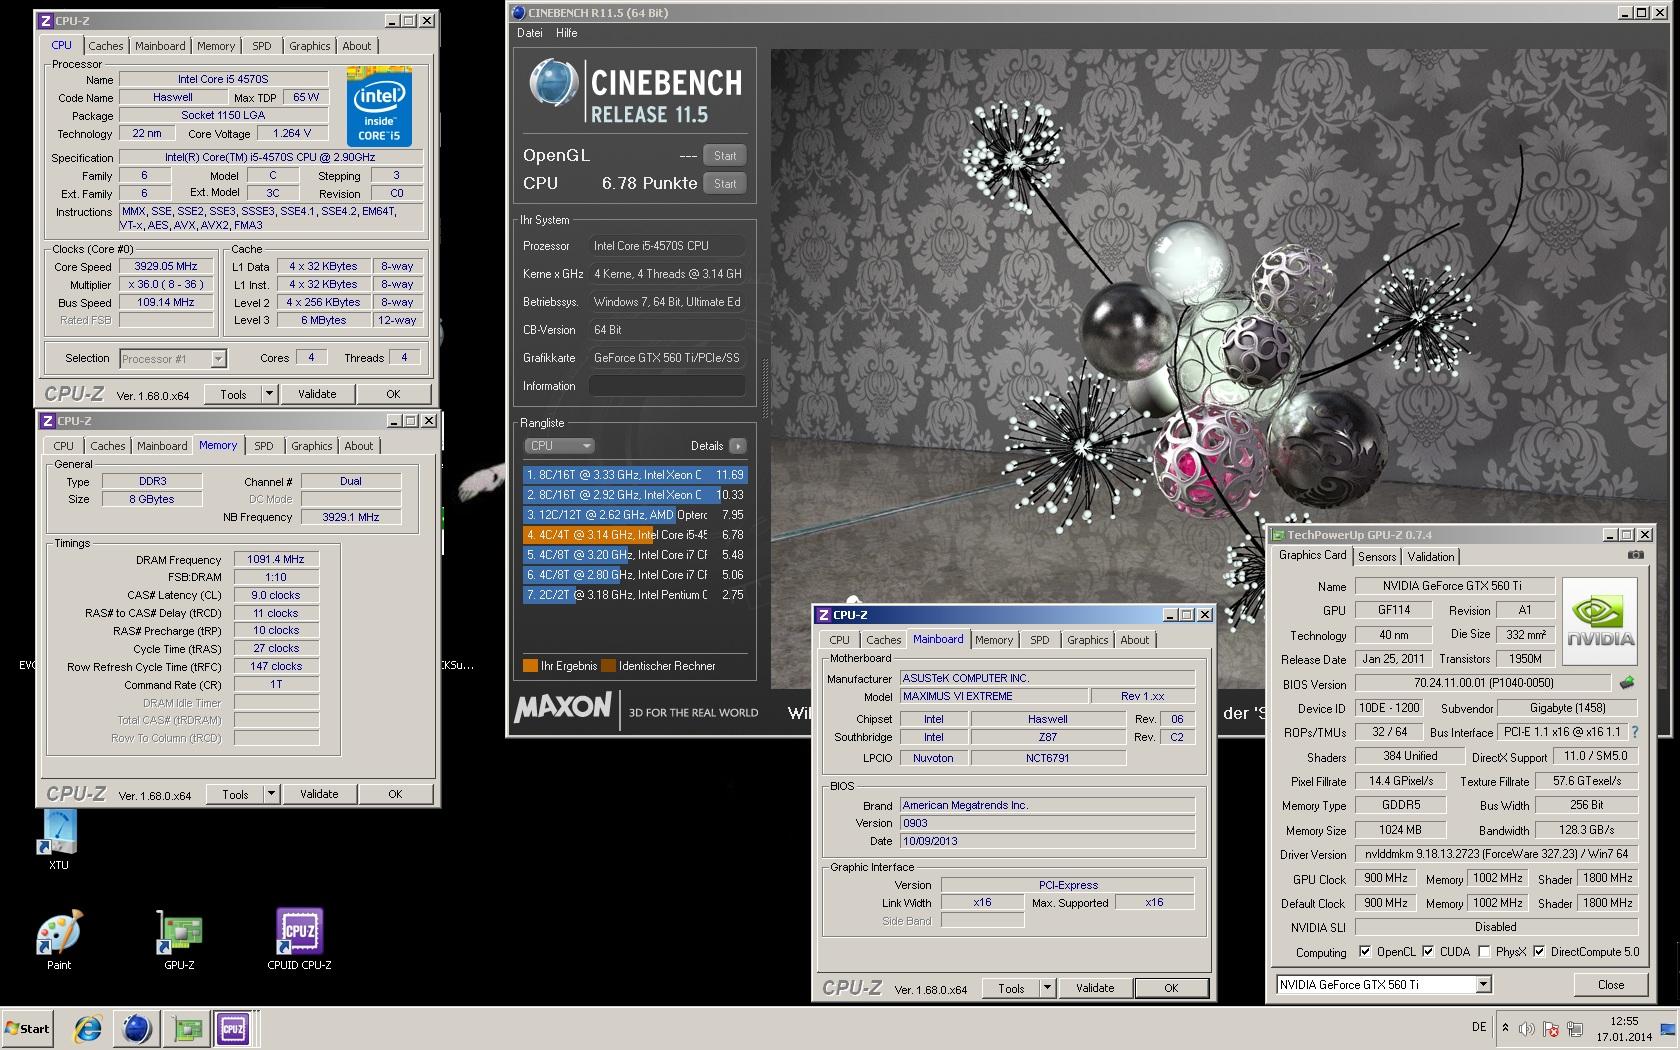
Task: Click Validate in the top CPU-Z window
Action: pos(317,394)
